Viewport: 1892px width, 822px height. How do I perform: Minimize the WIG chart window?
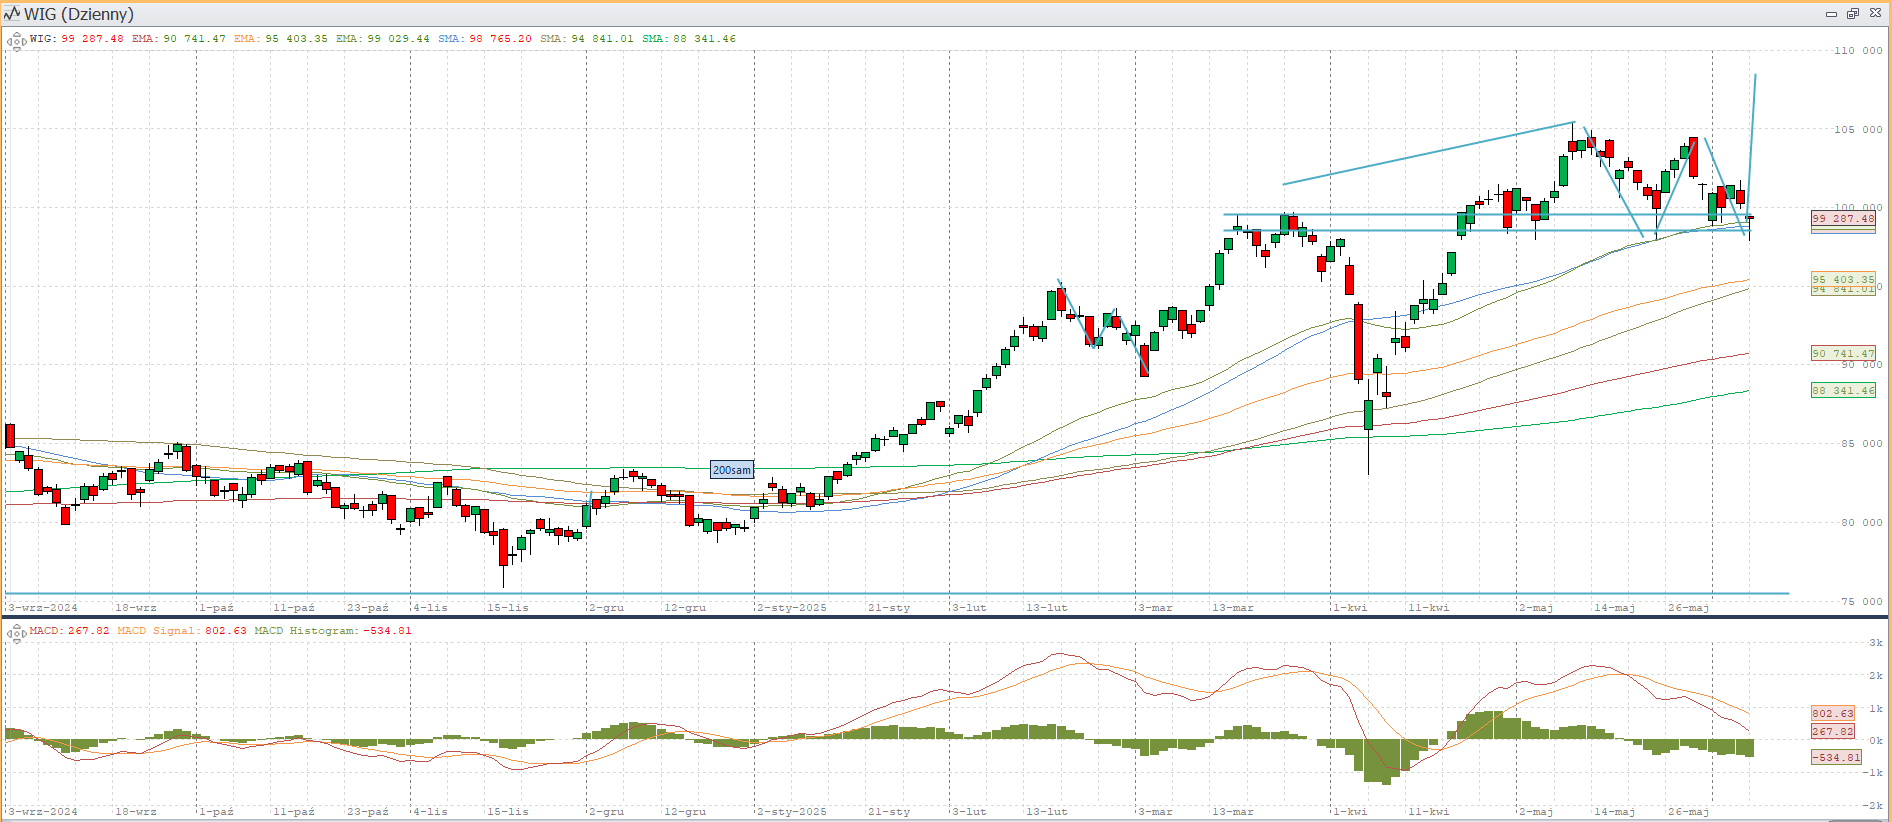pos(1831,14)
